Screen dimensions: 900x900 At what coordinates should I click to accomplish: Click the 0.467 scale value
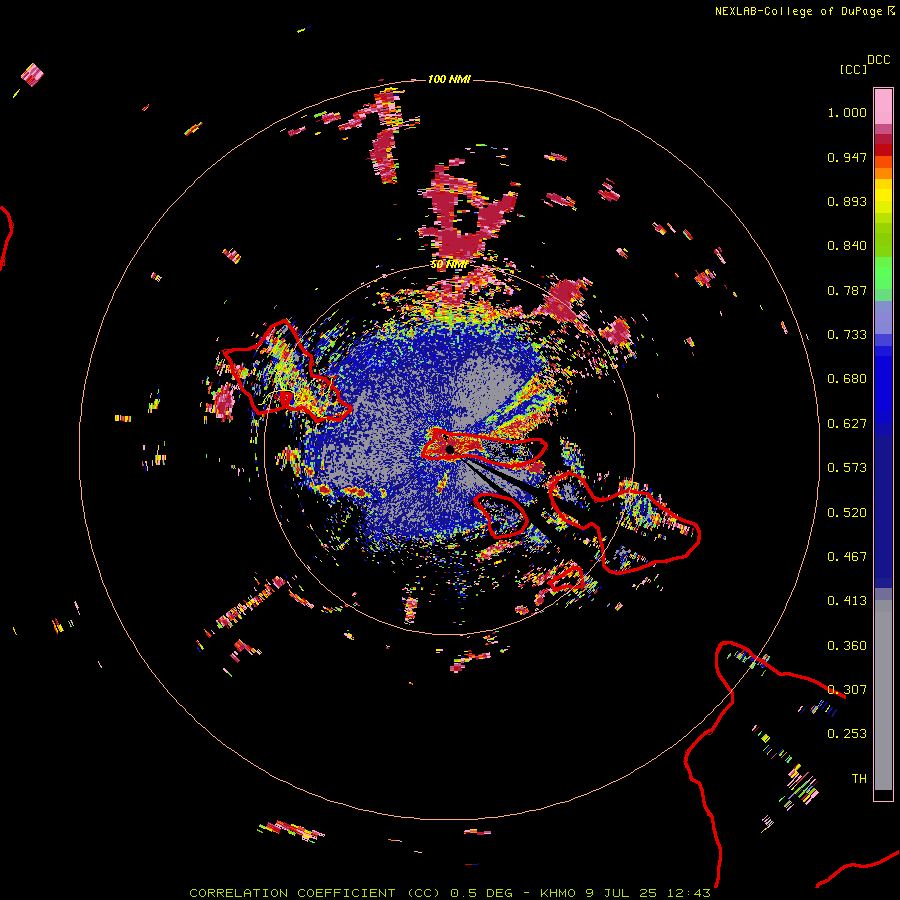(847, 557)
